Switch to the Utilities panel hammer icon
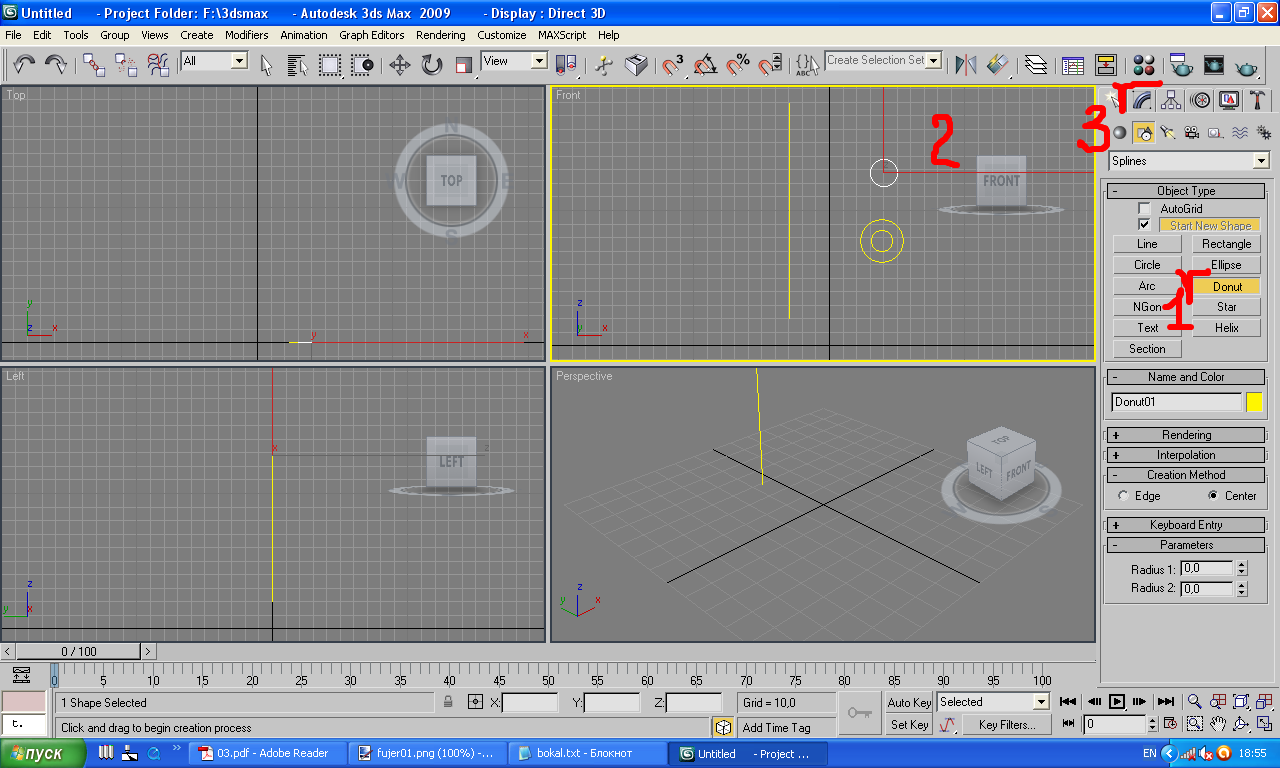1280x768 pixels. click(x=1258, y=100)
